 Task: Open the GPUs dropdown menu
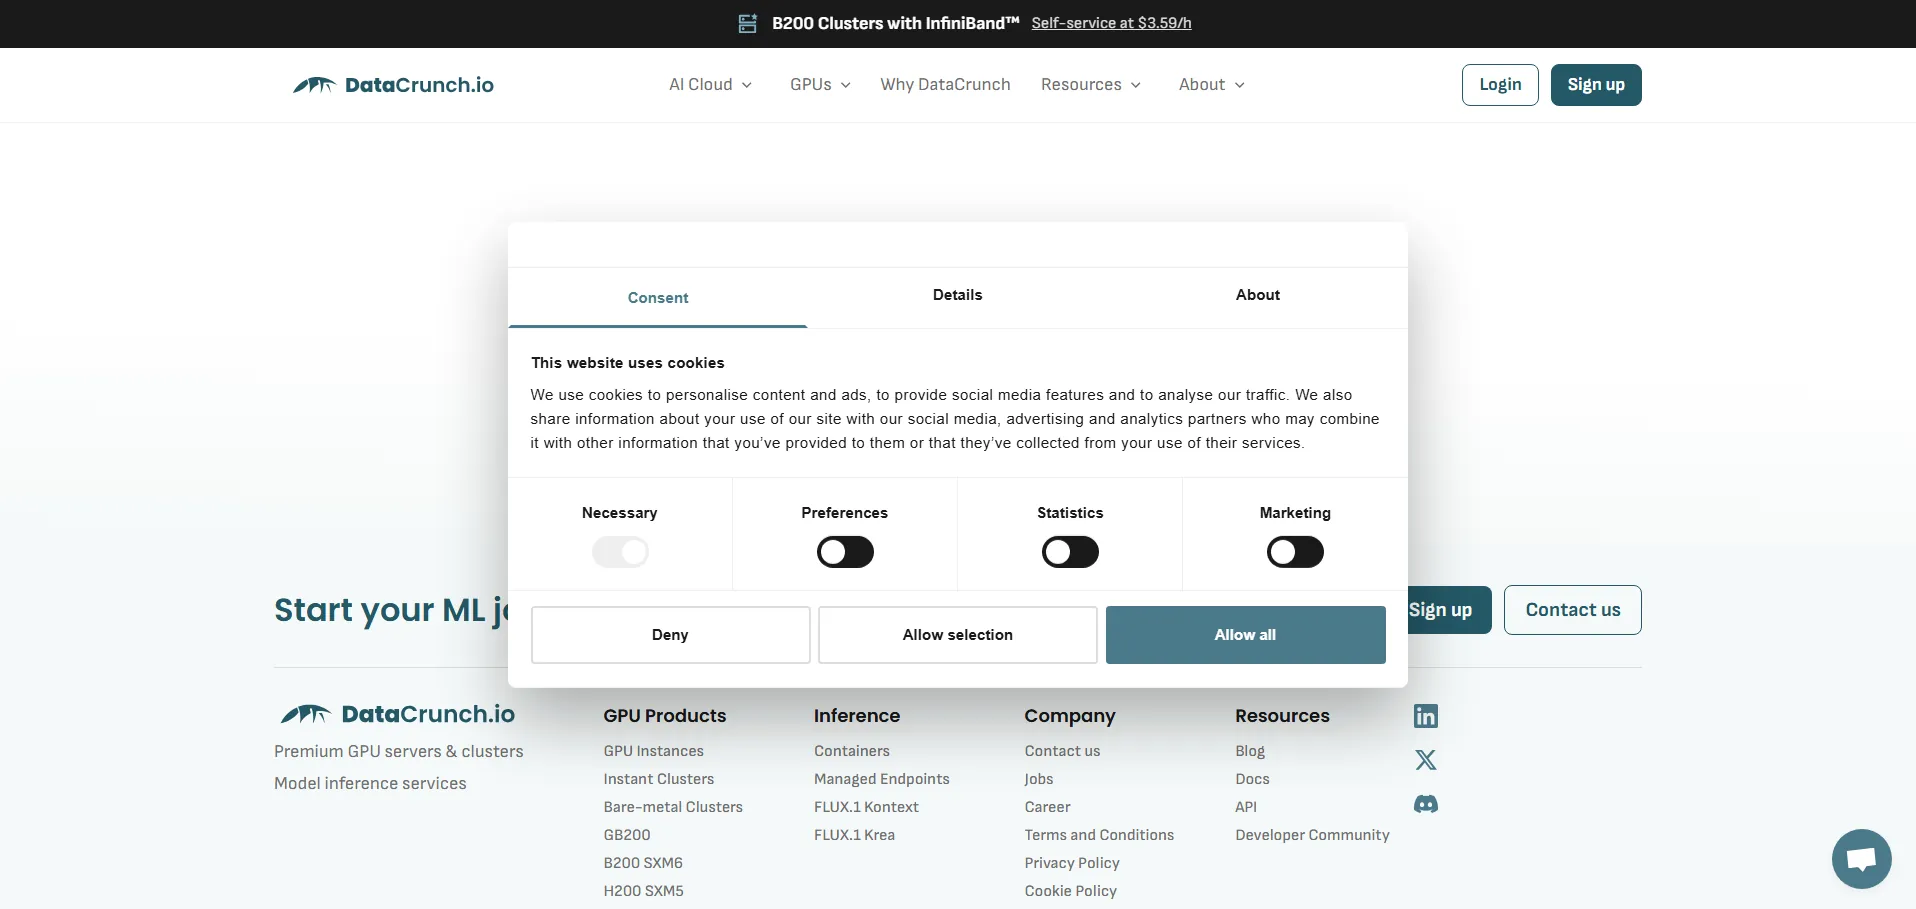[820, 85]
